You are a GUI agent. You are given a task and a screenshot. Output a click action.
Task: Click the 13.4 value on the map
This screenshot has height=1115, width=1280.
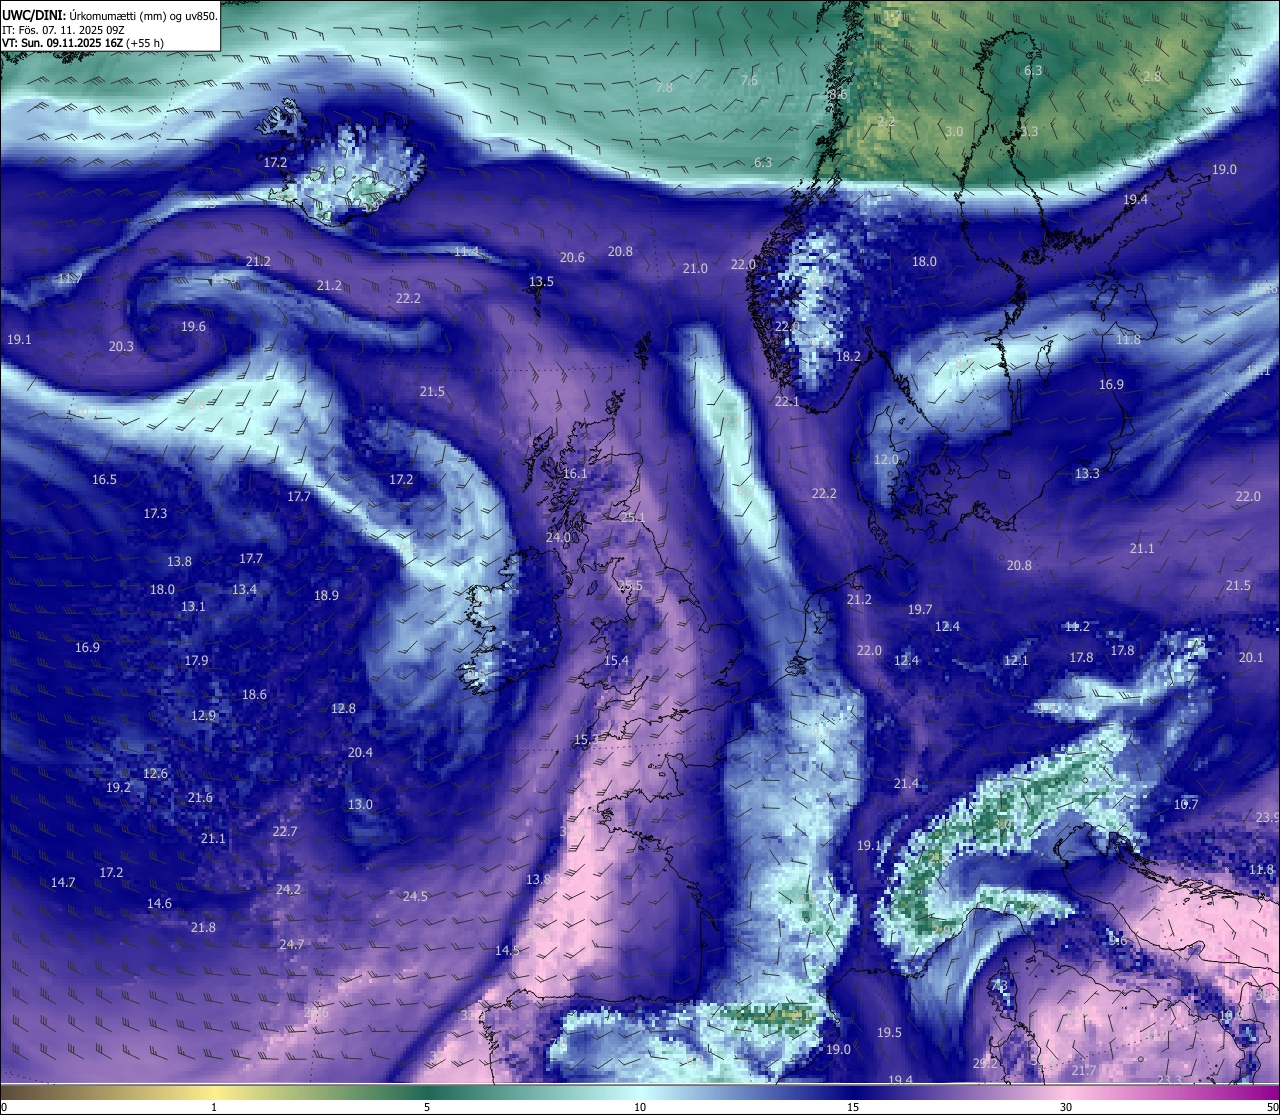click(x=244, y=590)
